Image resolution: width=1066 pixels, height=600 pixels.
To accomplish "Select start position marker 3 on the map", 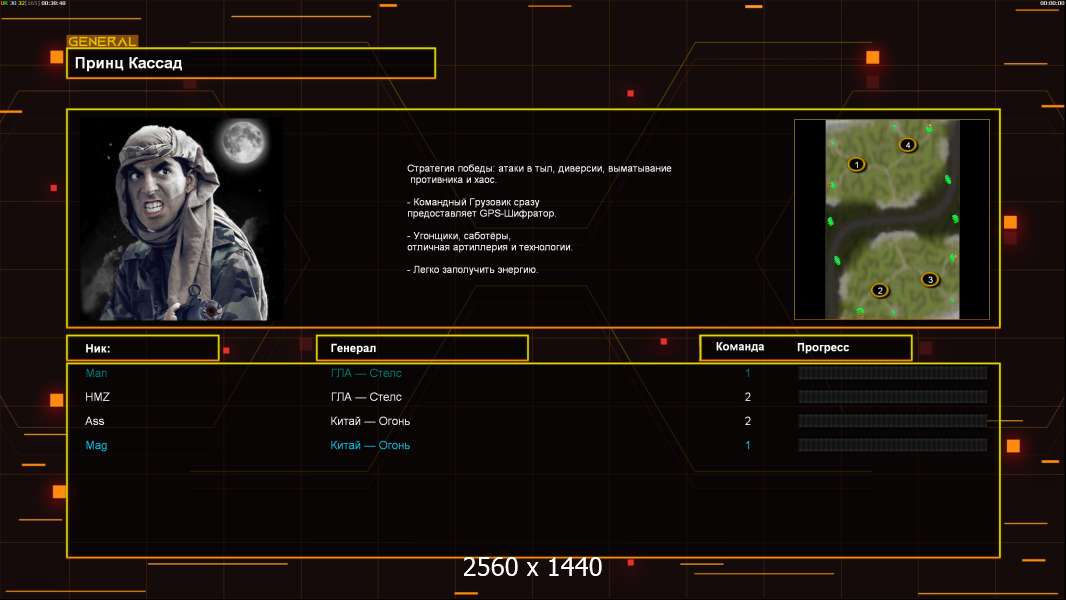I will point(930,280).
